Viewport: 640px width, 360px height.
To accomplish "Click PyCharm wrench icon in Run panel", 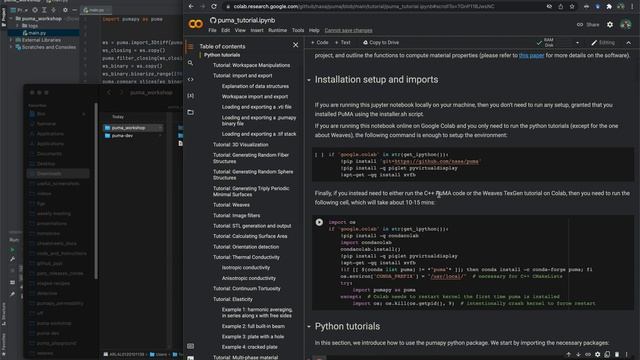I will click(12, 259).
